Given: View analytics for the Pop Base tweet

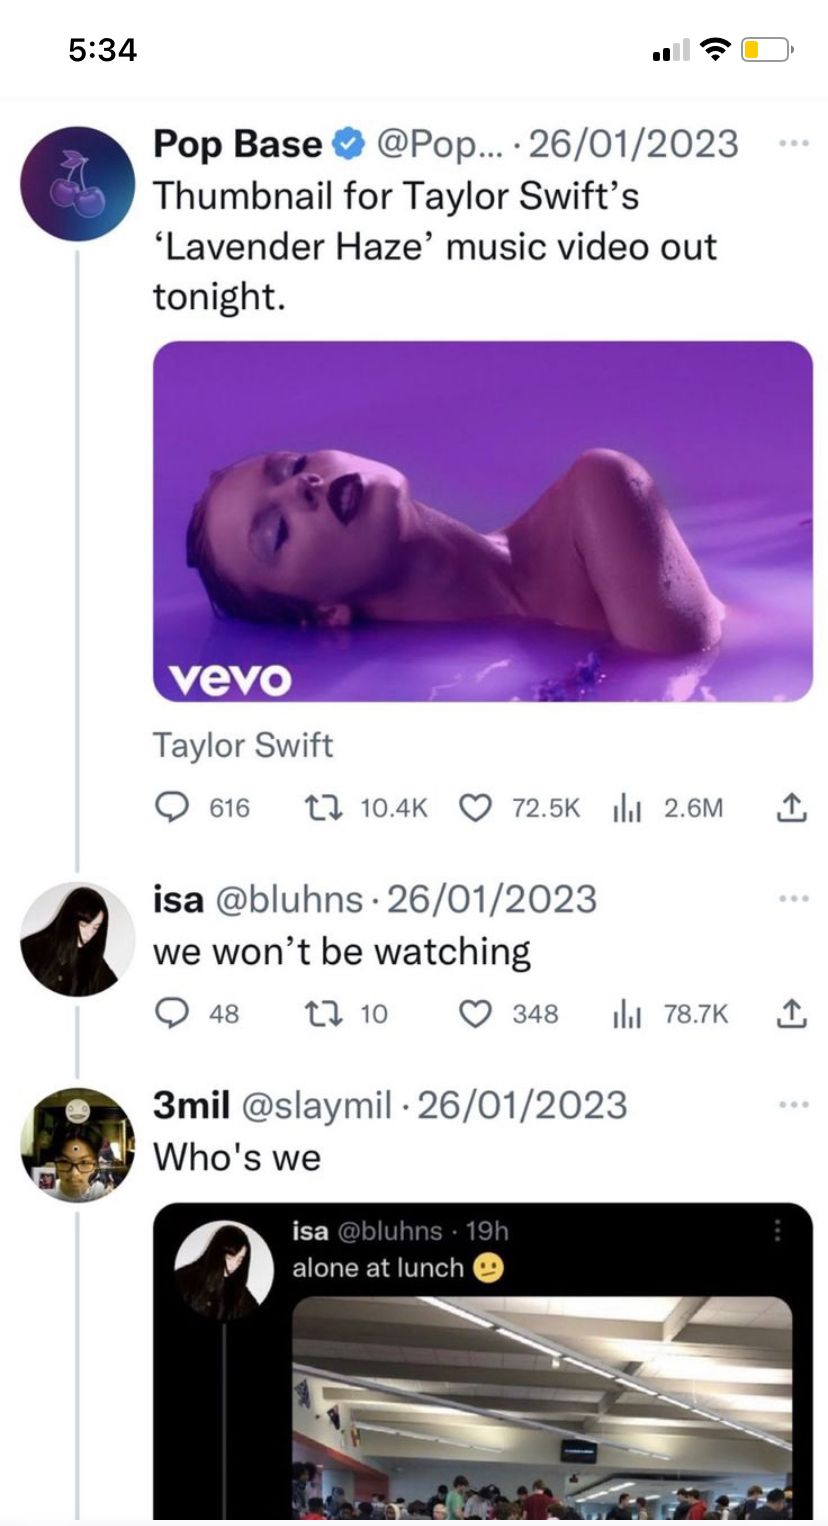Looking at the screenshot, I should (626, 807).
